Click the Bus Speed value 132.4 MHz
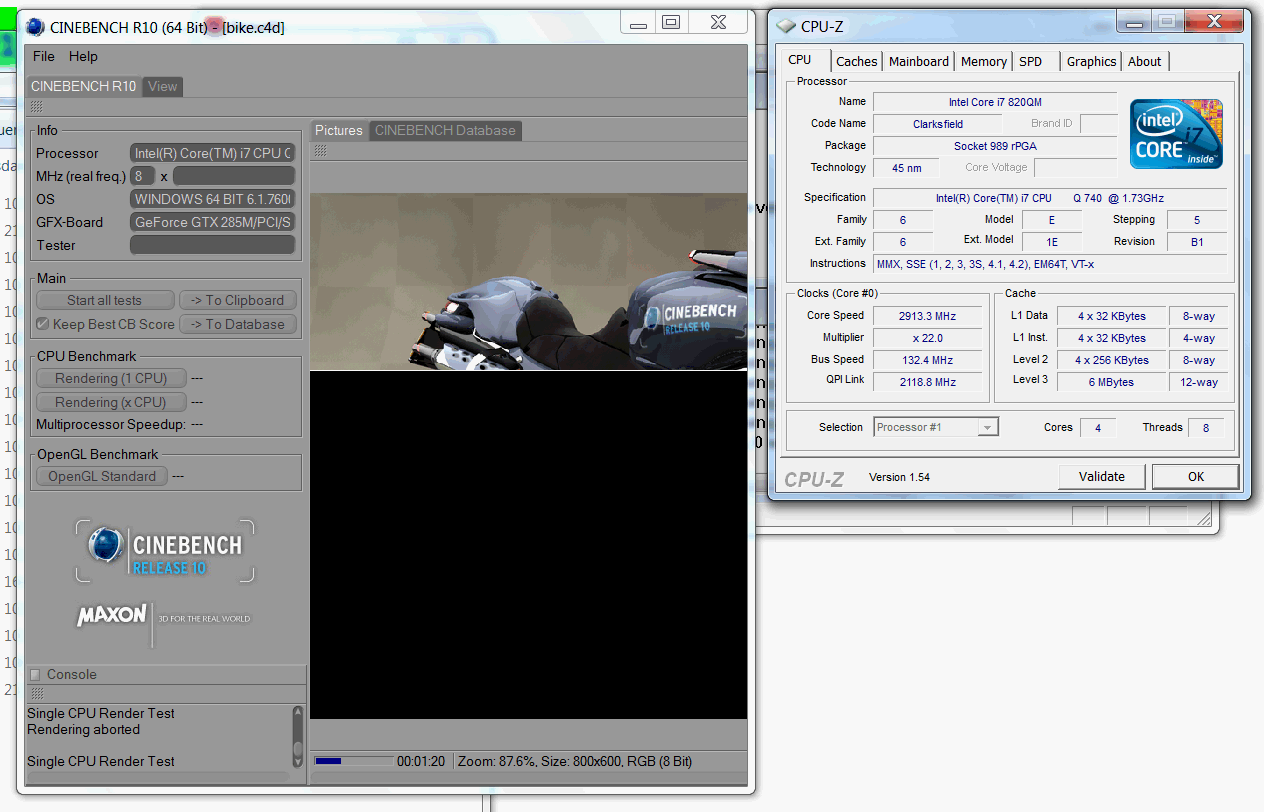The height and width of the screenshot is (812, 1264). click(x=927, y=360)
